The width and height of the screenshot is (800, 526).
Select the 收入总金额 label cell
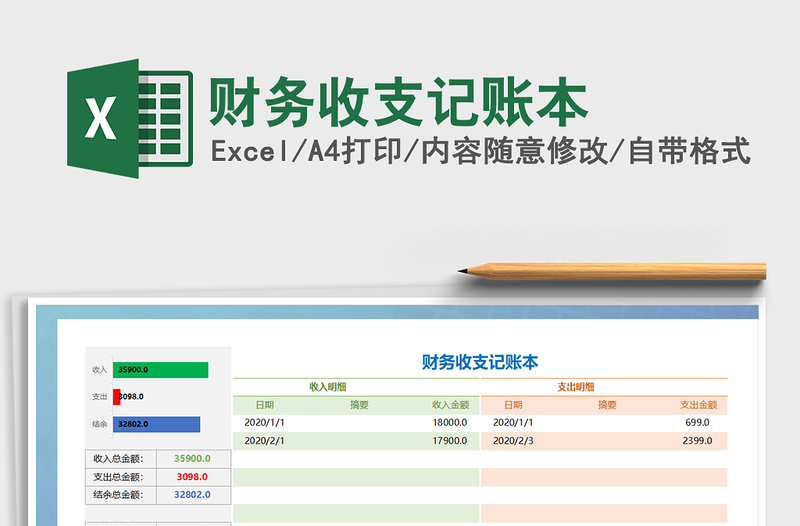click(x=121, y=459)
